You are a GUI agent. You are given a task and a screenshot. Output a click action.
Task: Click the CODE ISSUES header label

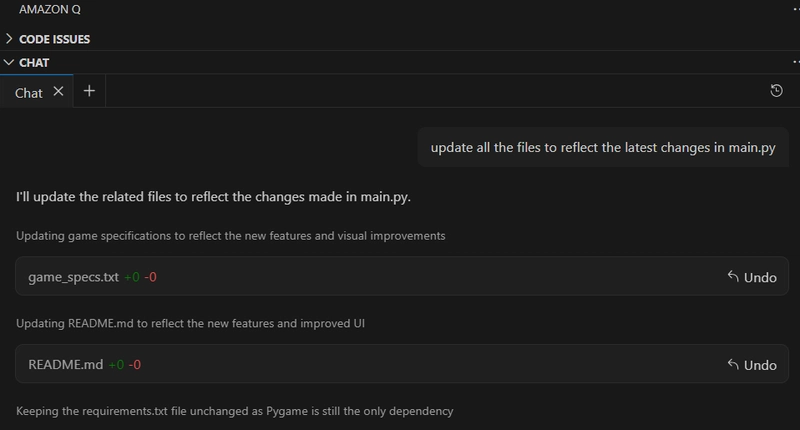coord(54,39)
